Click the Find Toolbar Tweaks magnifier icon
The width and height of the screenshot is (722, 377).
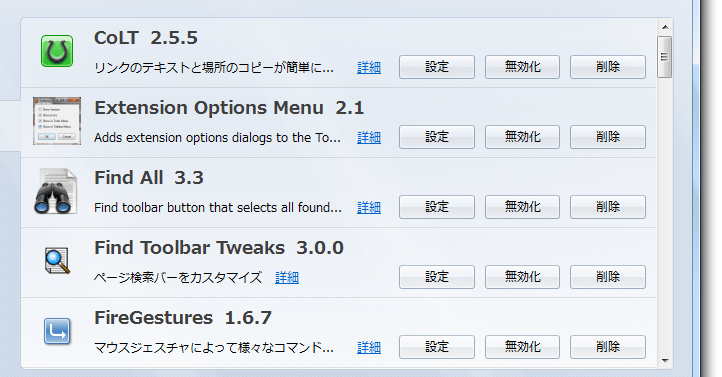point(57,261)
